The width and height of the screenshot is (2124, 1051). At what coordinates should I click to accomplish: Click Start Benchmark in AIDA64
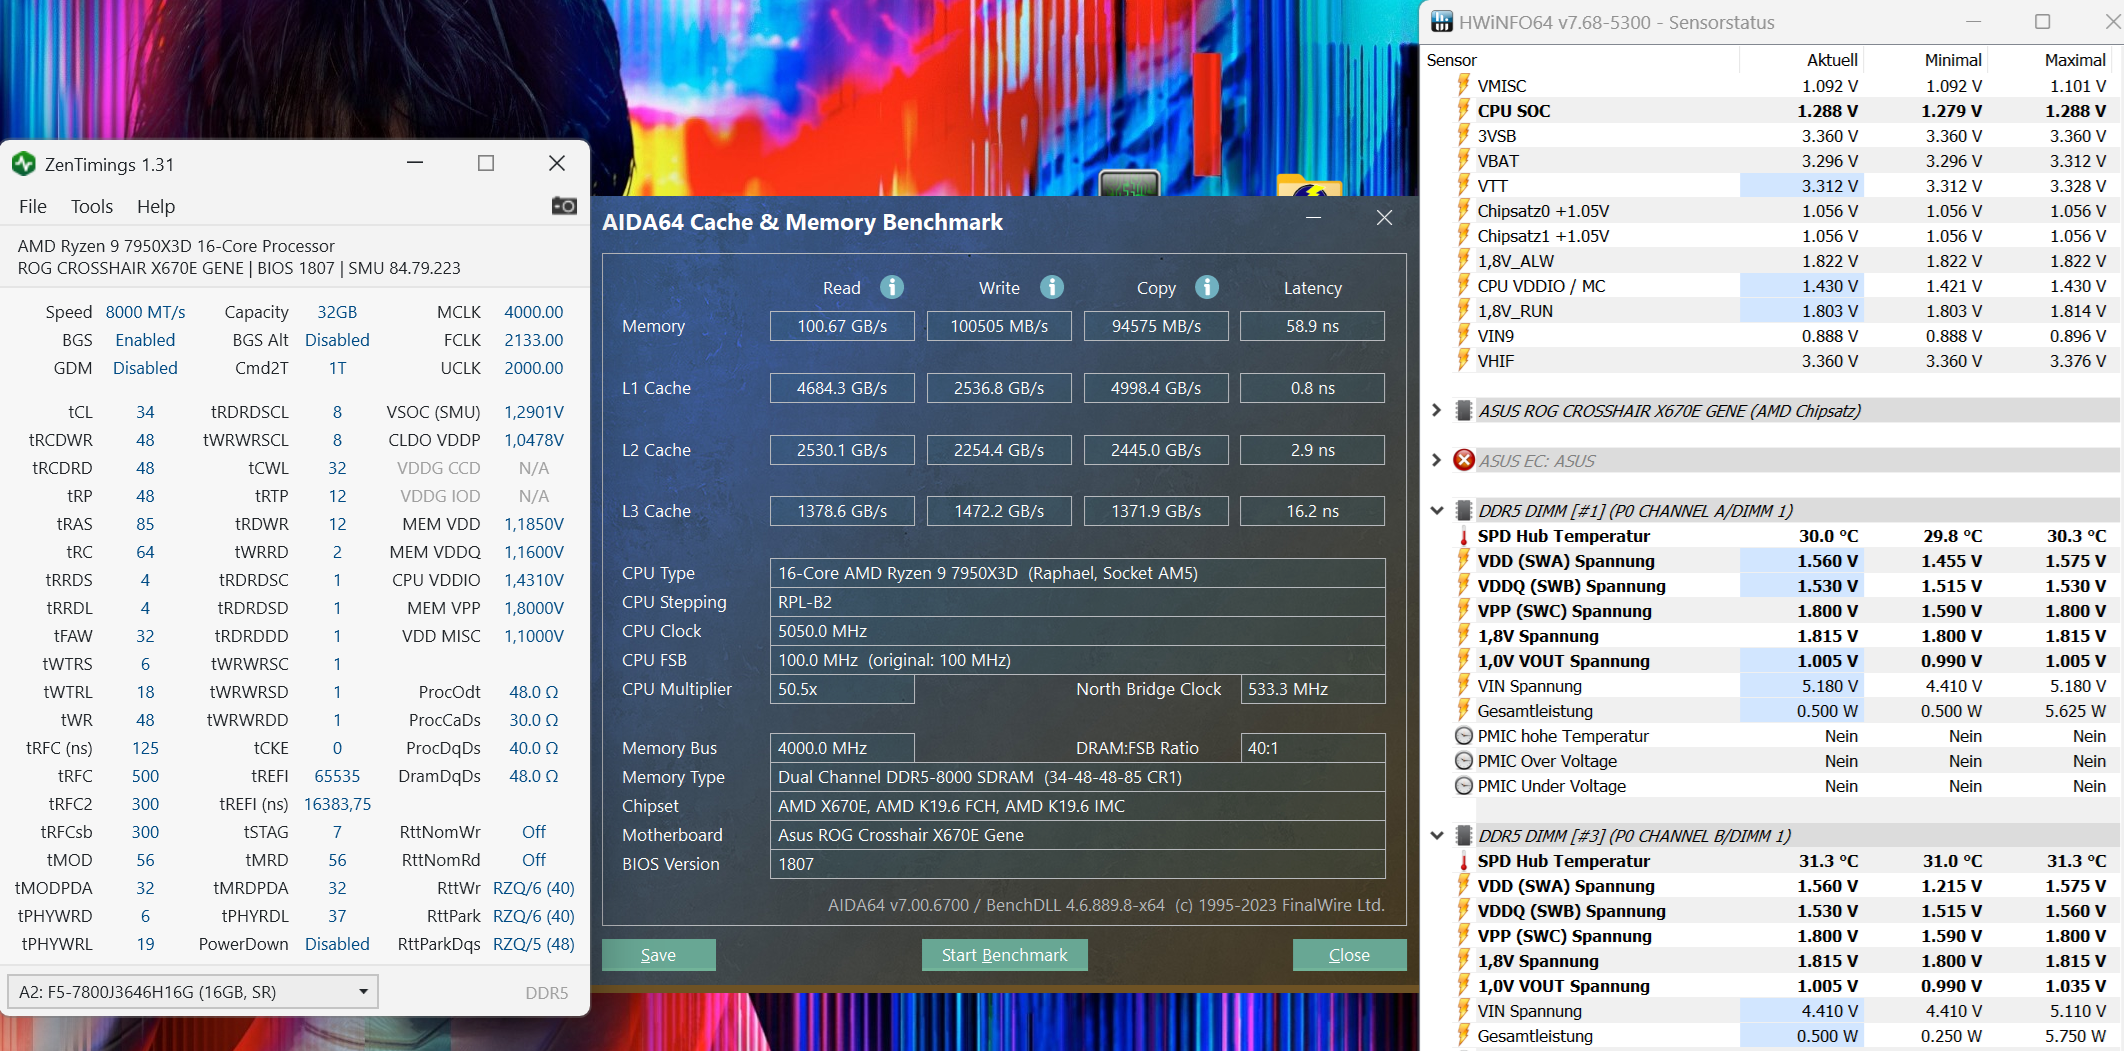(x=1004, y=955)
